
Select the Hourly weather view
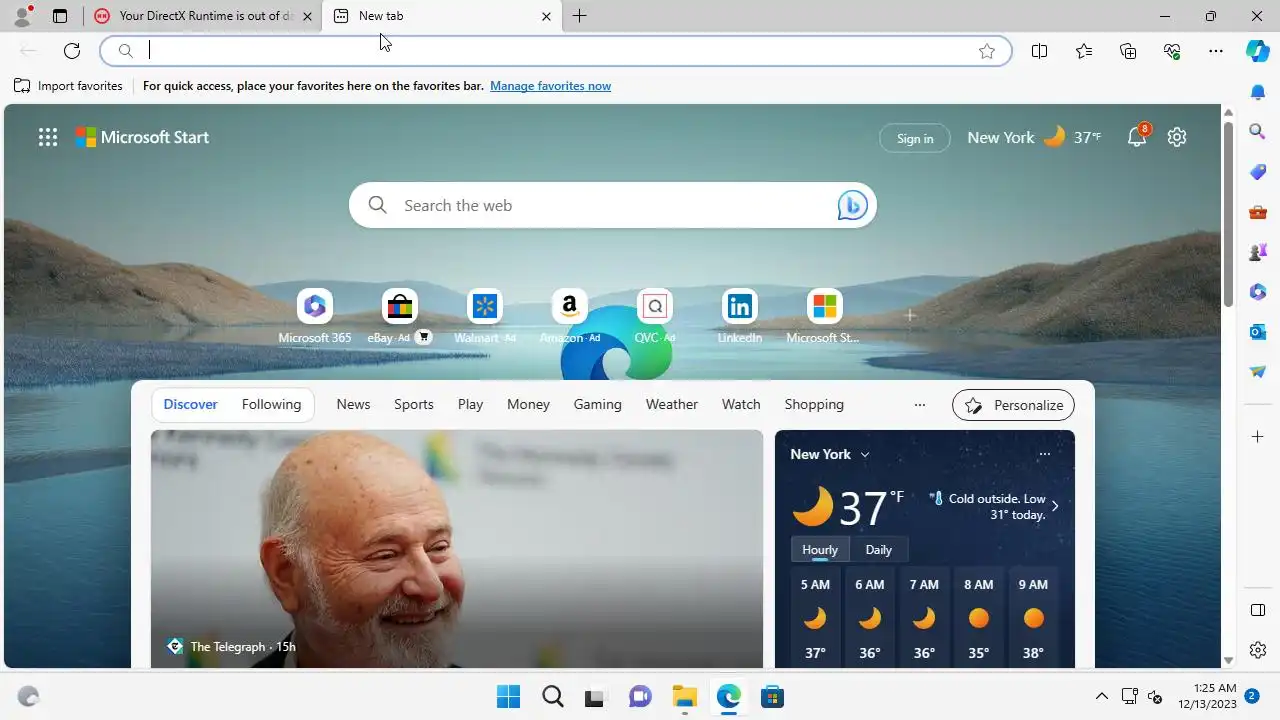click(x=820, y=550)
